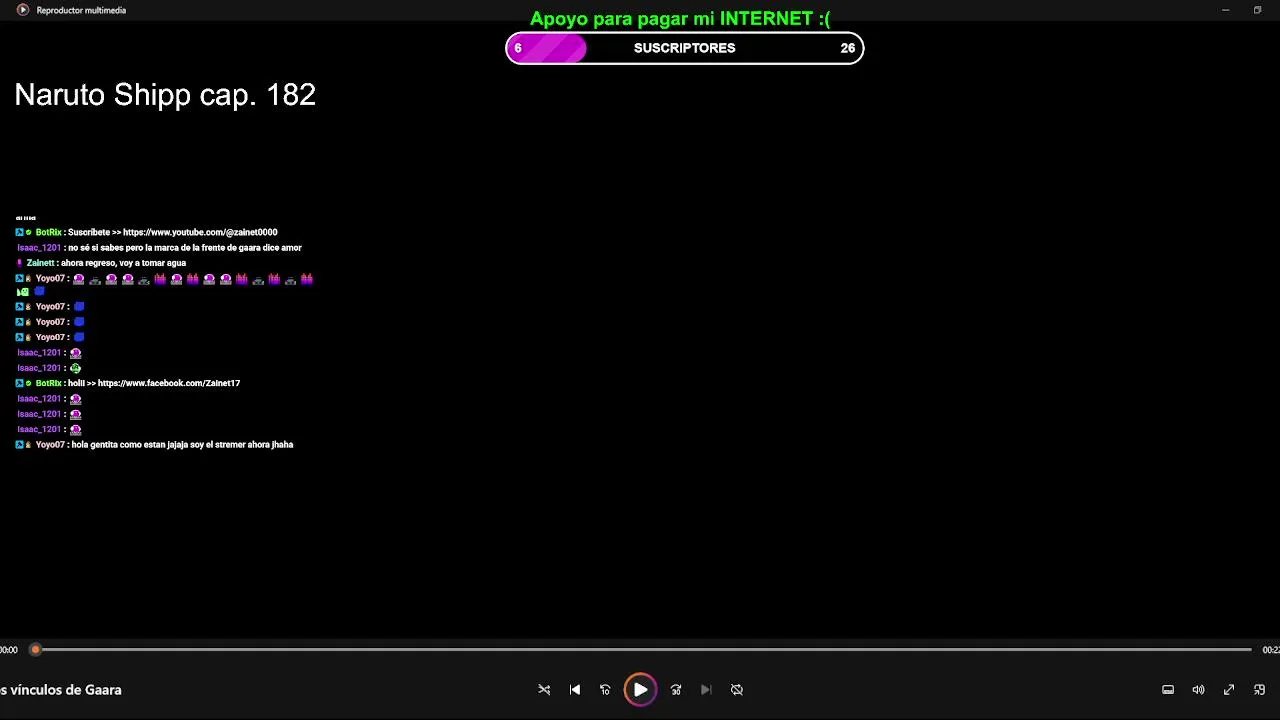Open the volume control
Image resolution: width=1280 pixels, height=720 pixels.
pyautogui.click(x=1198, y=689)
